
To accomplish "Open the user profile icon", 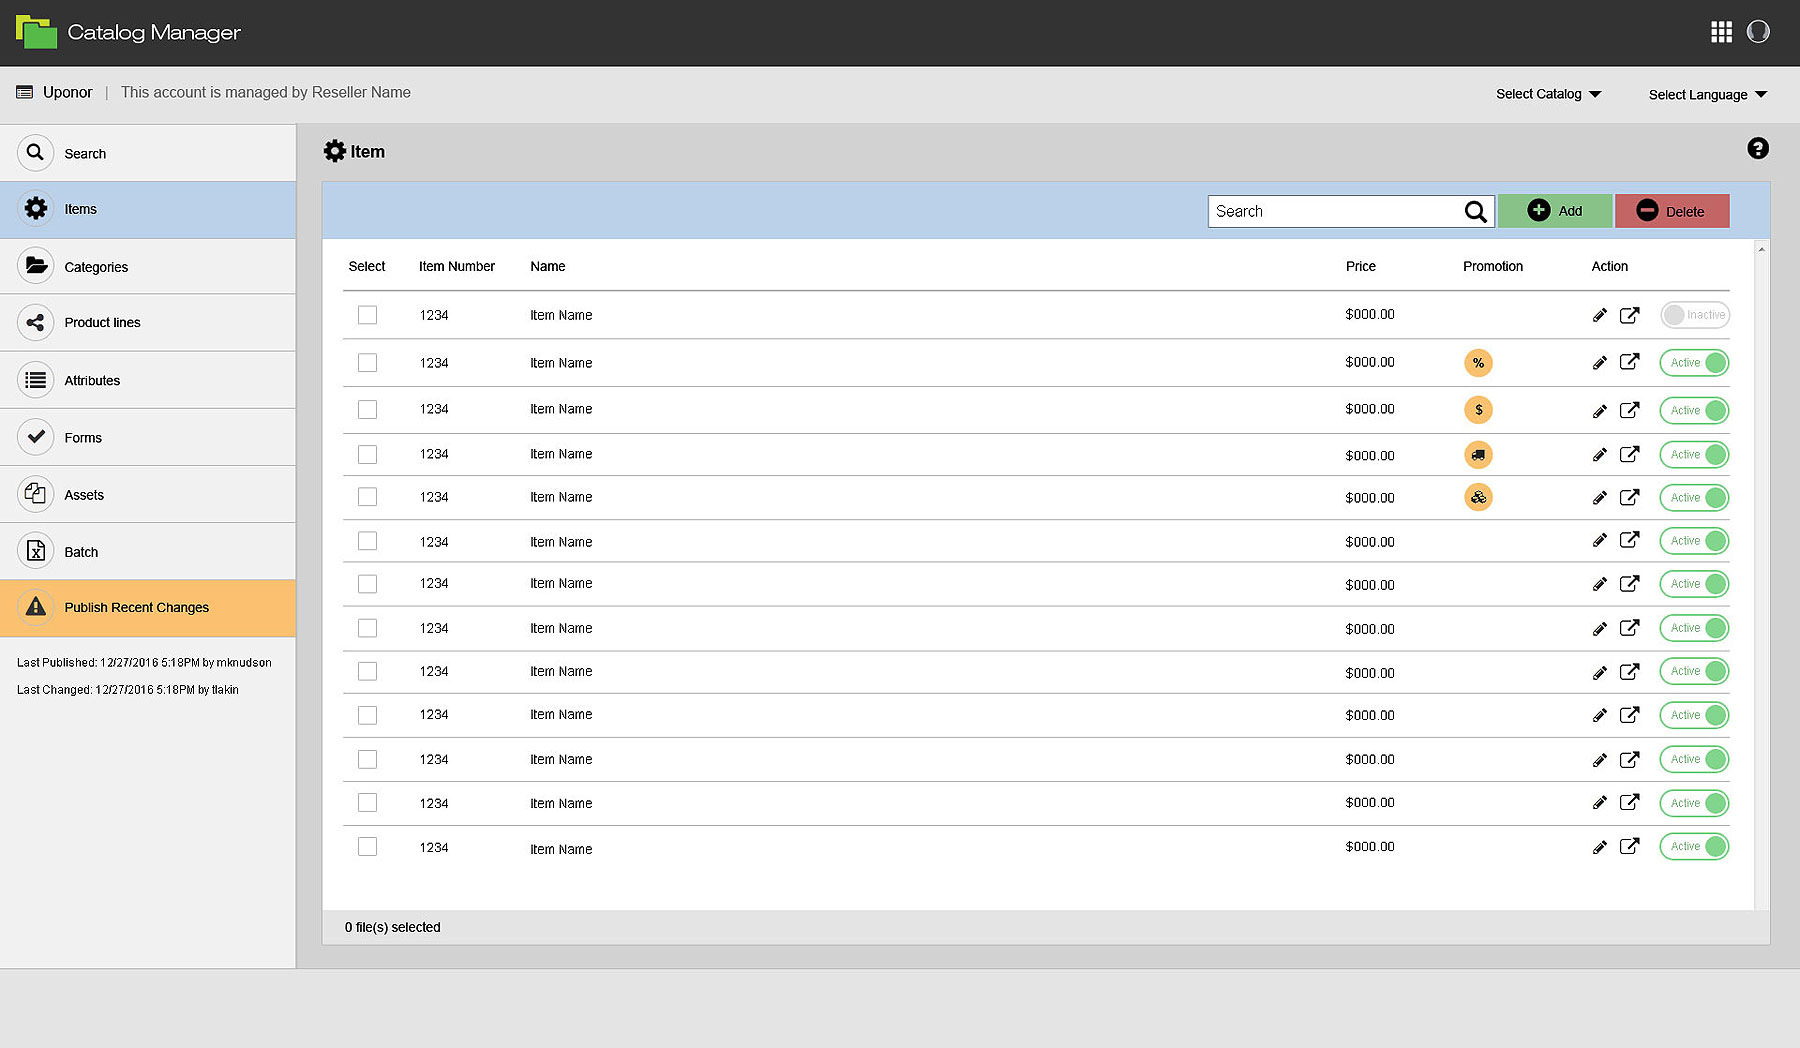I will tap(1758, 32).
